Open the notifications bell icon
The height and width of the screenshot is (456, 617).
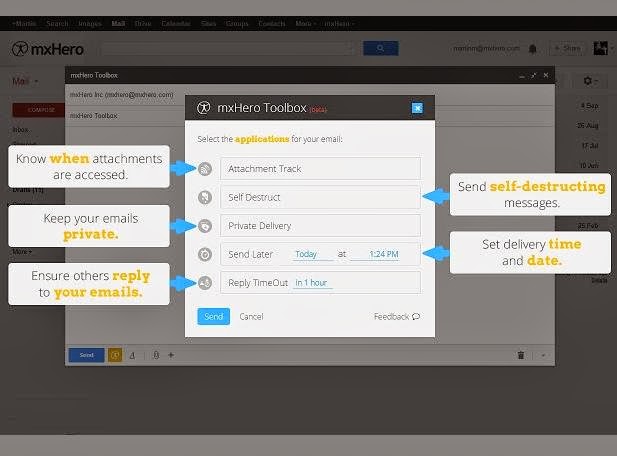pos(533,49)
